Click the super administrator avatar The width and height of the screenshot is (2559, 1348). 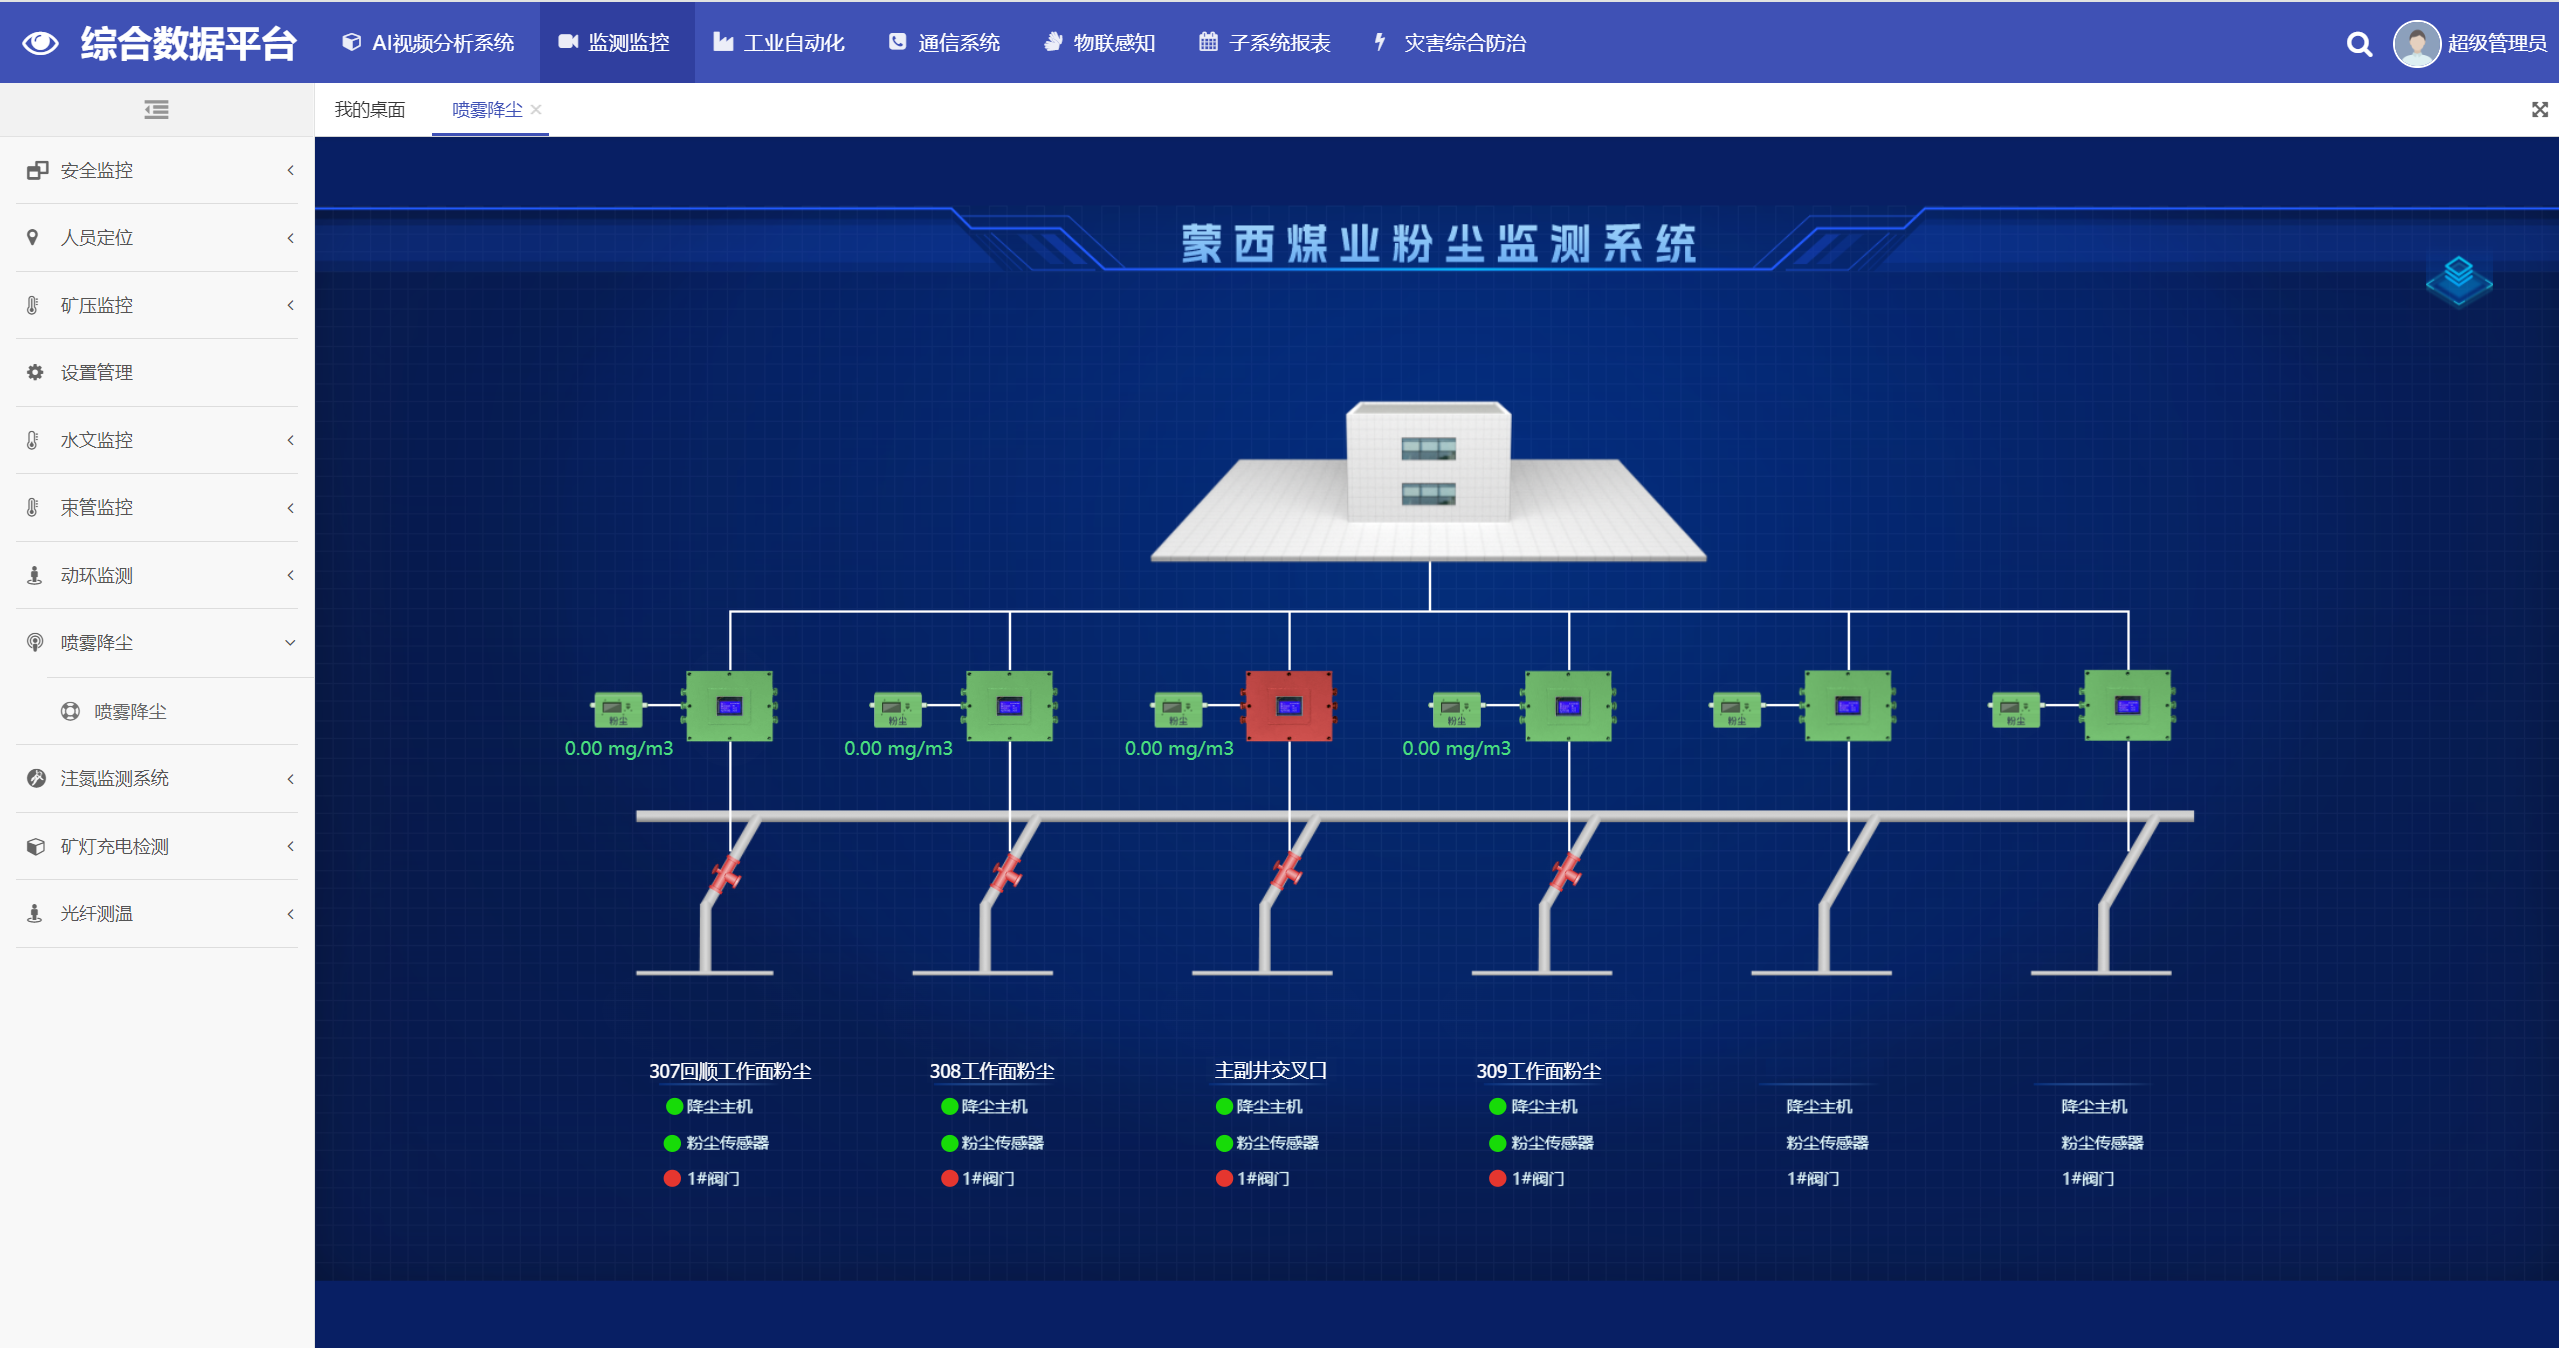click(2416, 44)
